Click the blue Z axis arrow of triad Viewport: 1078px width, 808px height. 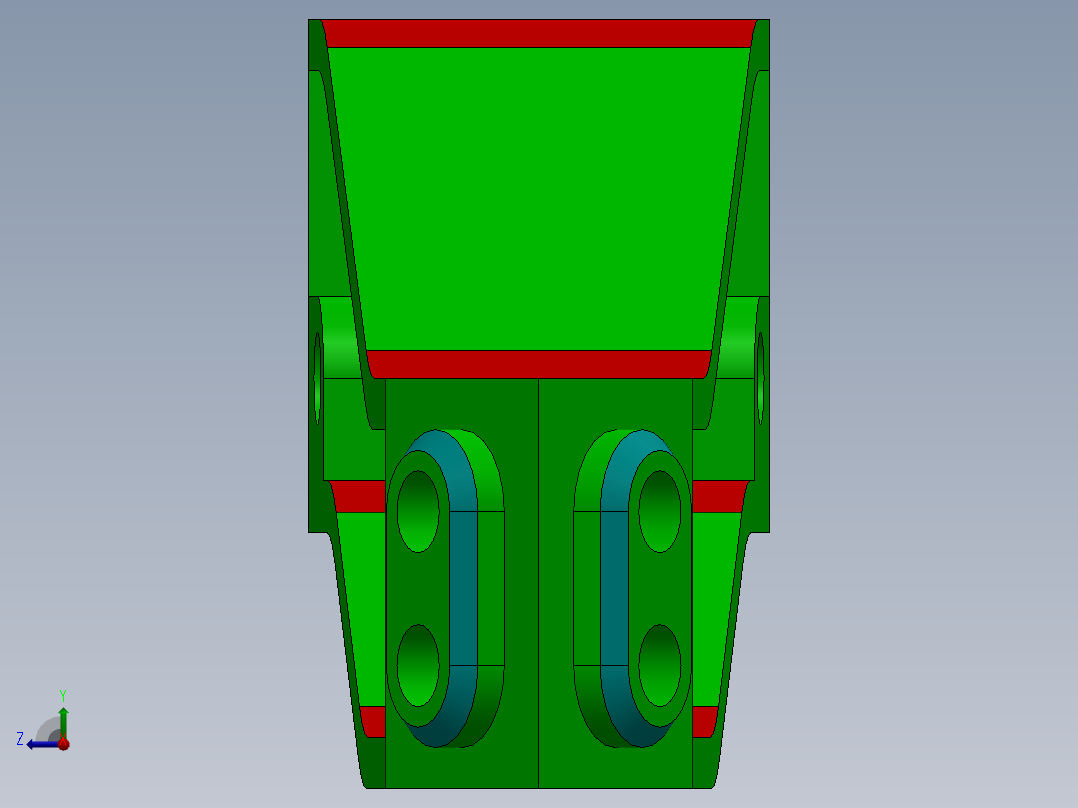[41, 745]
